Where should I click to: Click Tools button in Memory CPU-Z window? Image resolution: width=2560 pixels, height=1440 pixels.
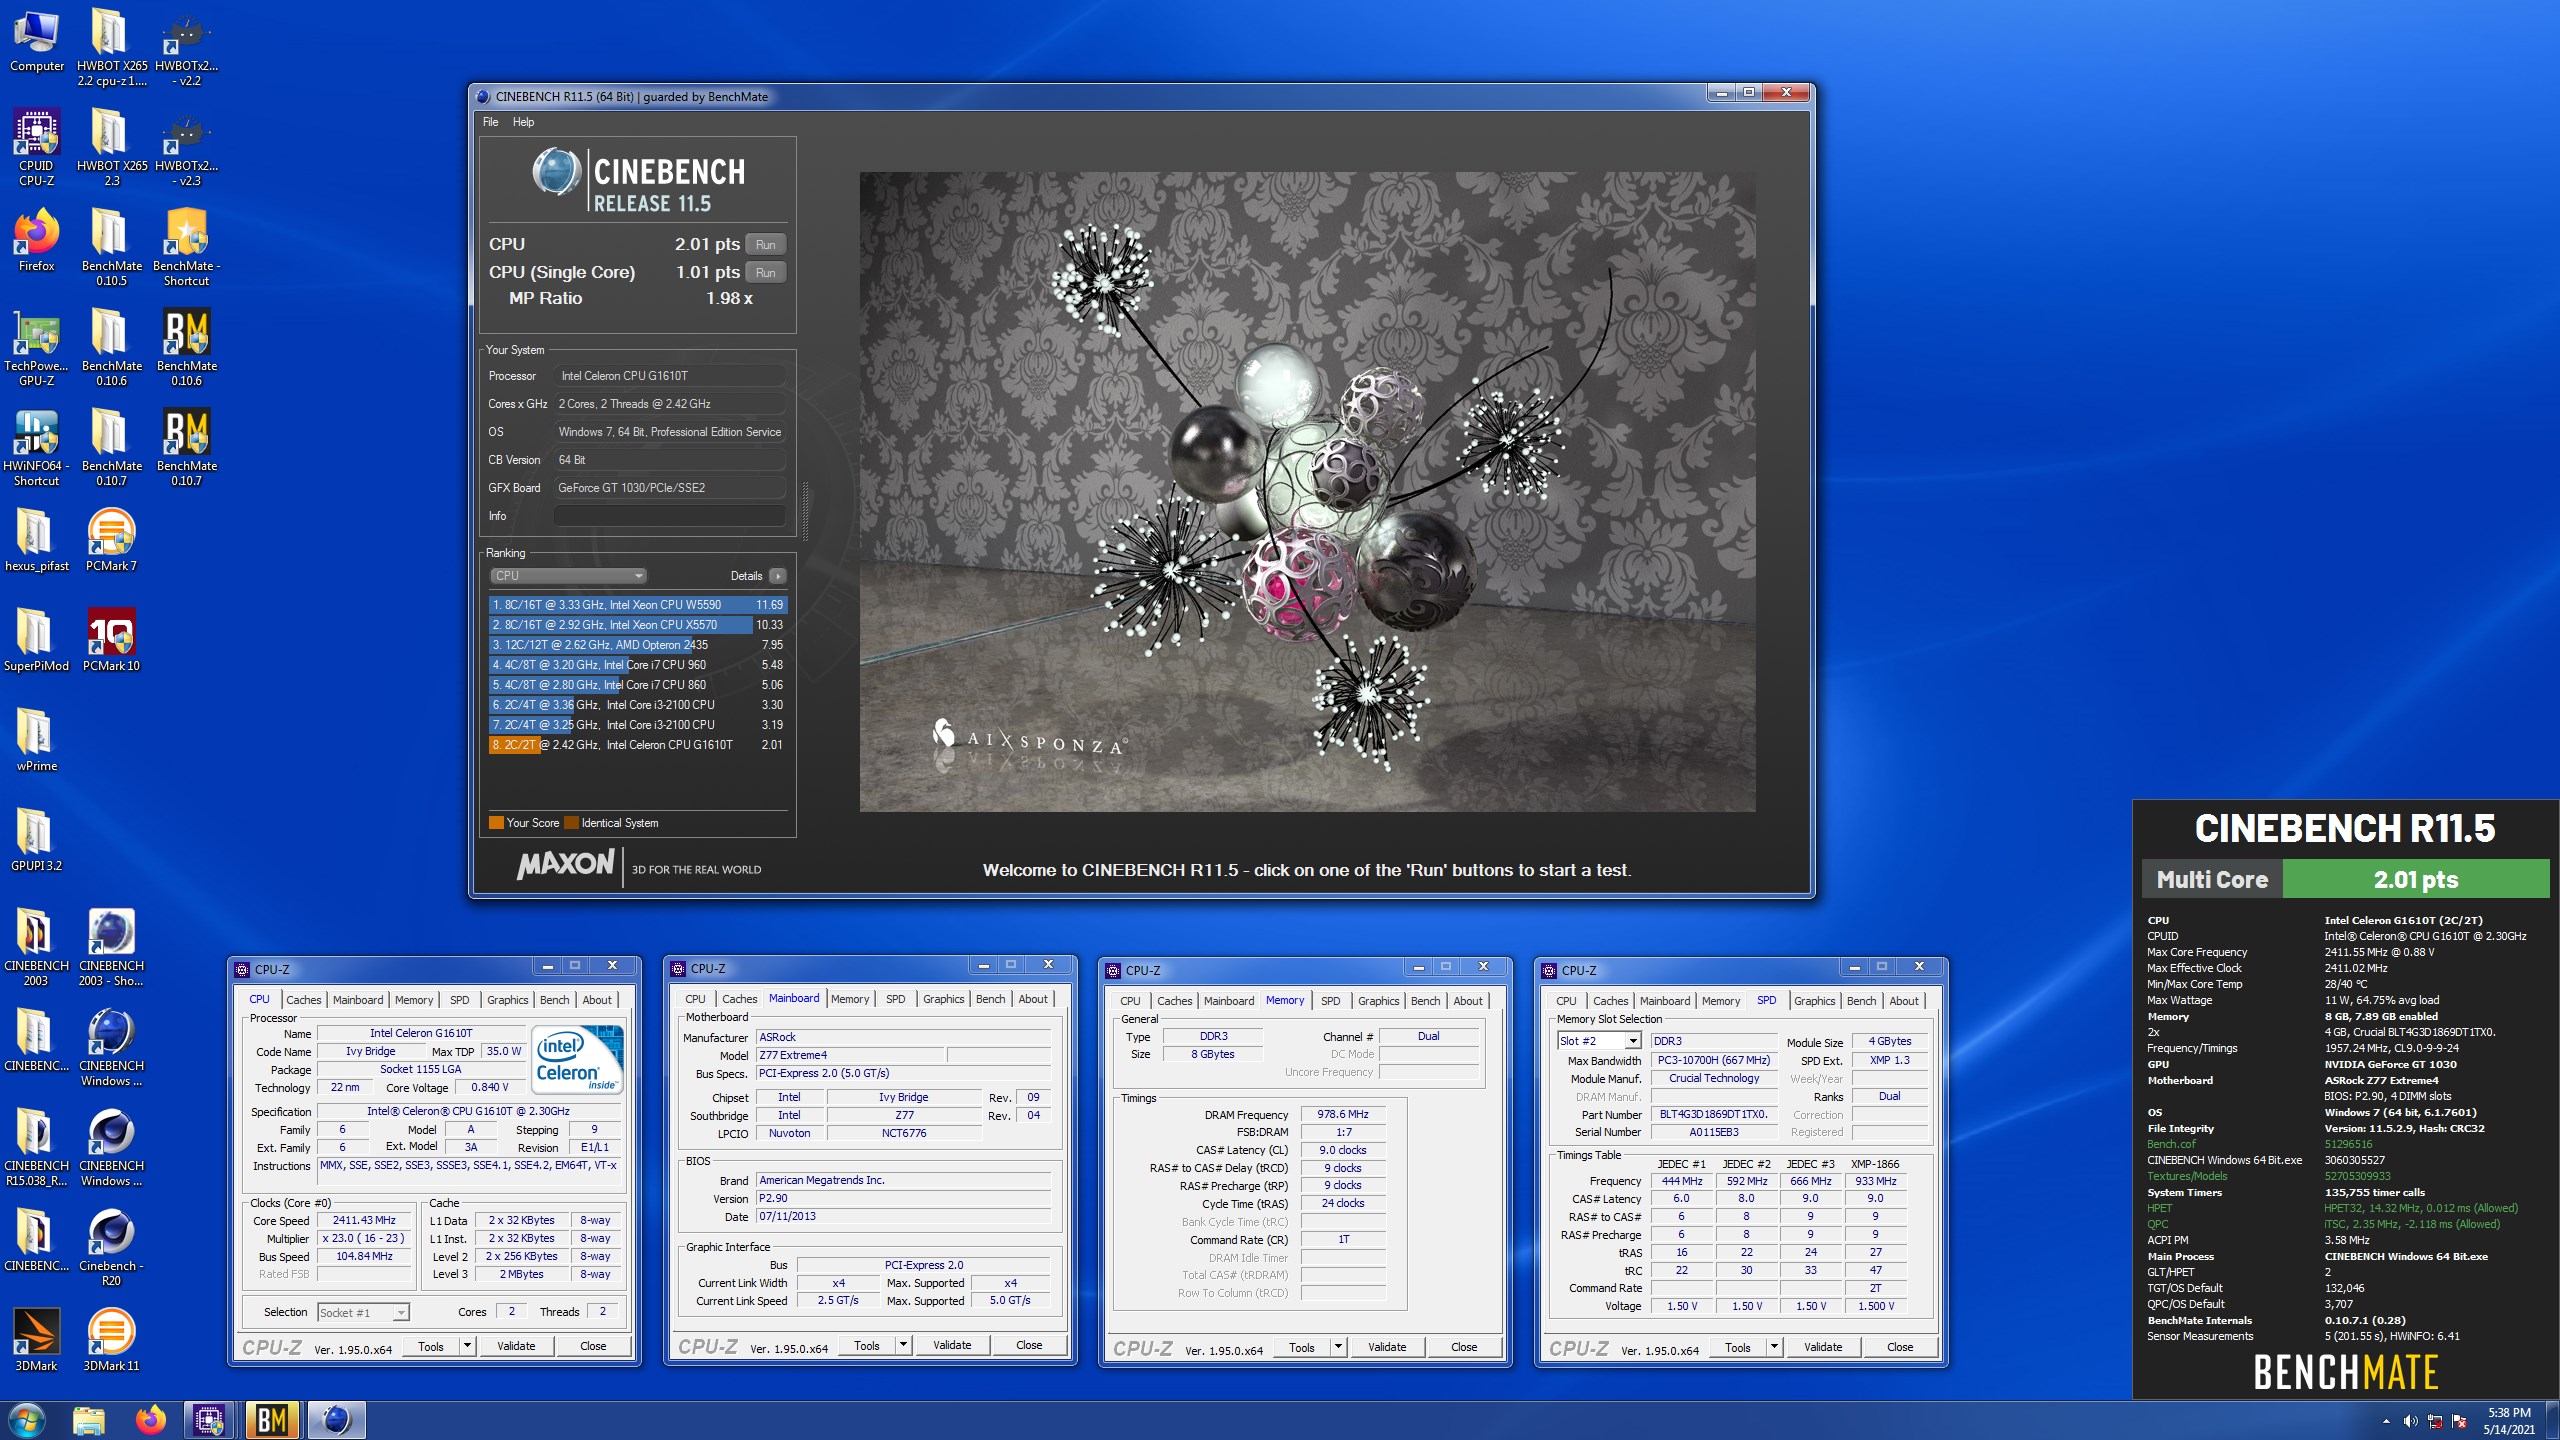1301,1347
